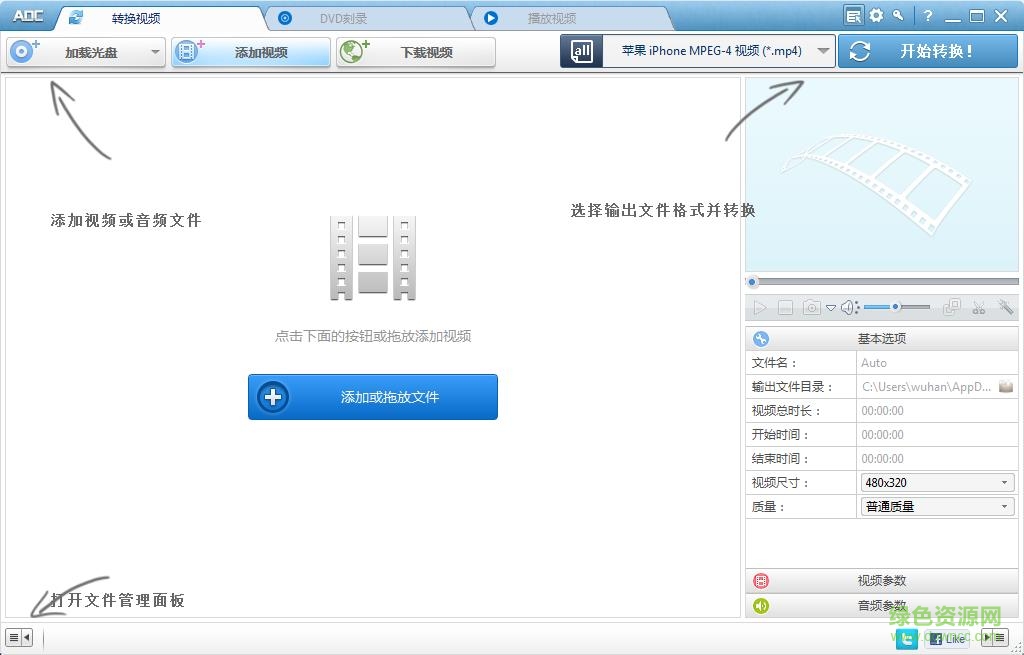Screen dimensions: 1024x655
Task: Click the magnifier search icon in title bar
Action: (x=897, y=15)
